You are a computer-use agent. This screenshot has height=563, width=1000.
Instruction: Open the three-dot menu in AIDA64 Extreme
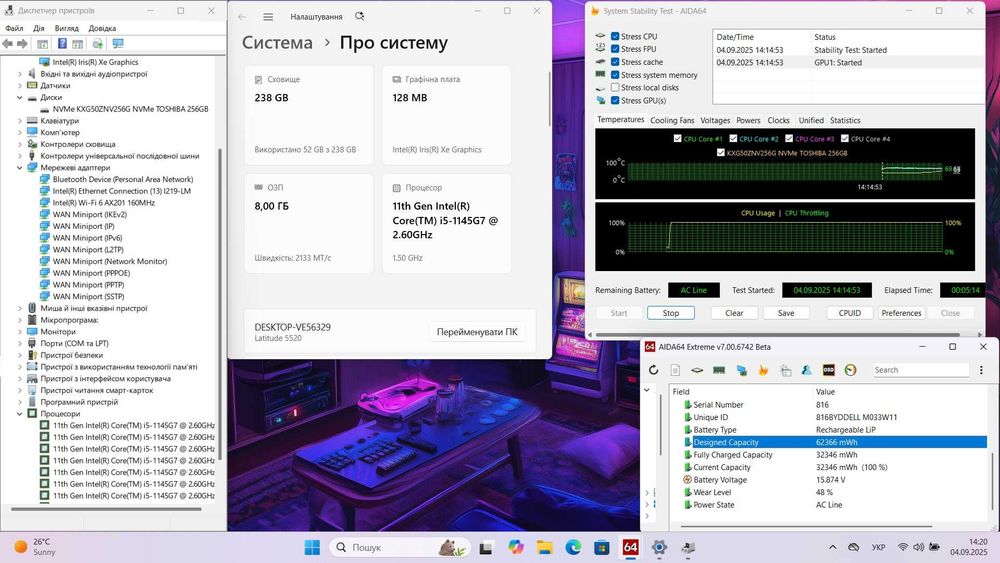(982, 370)
